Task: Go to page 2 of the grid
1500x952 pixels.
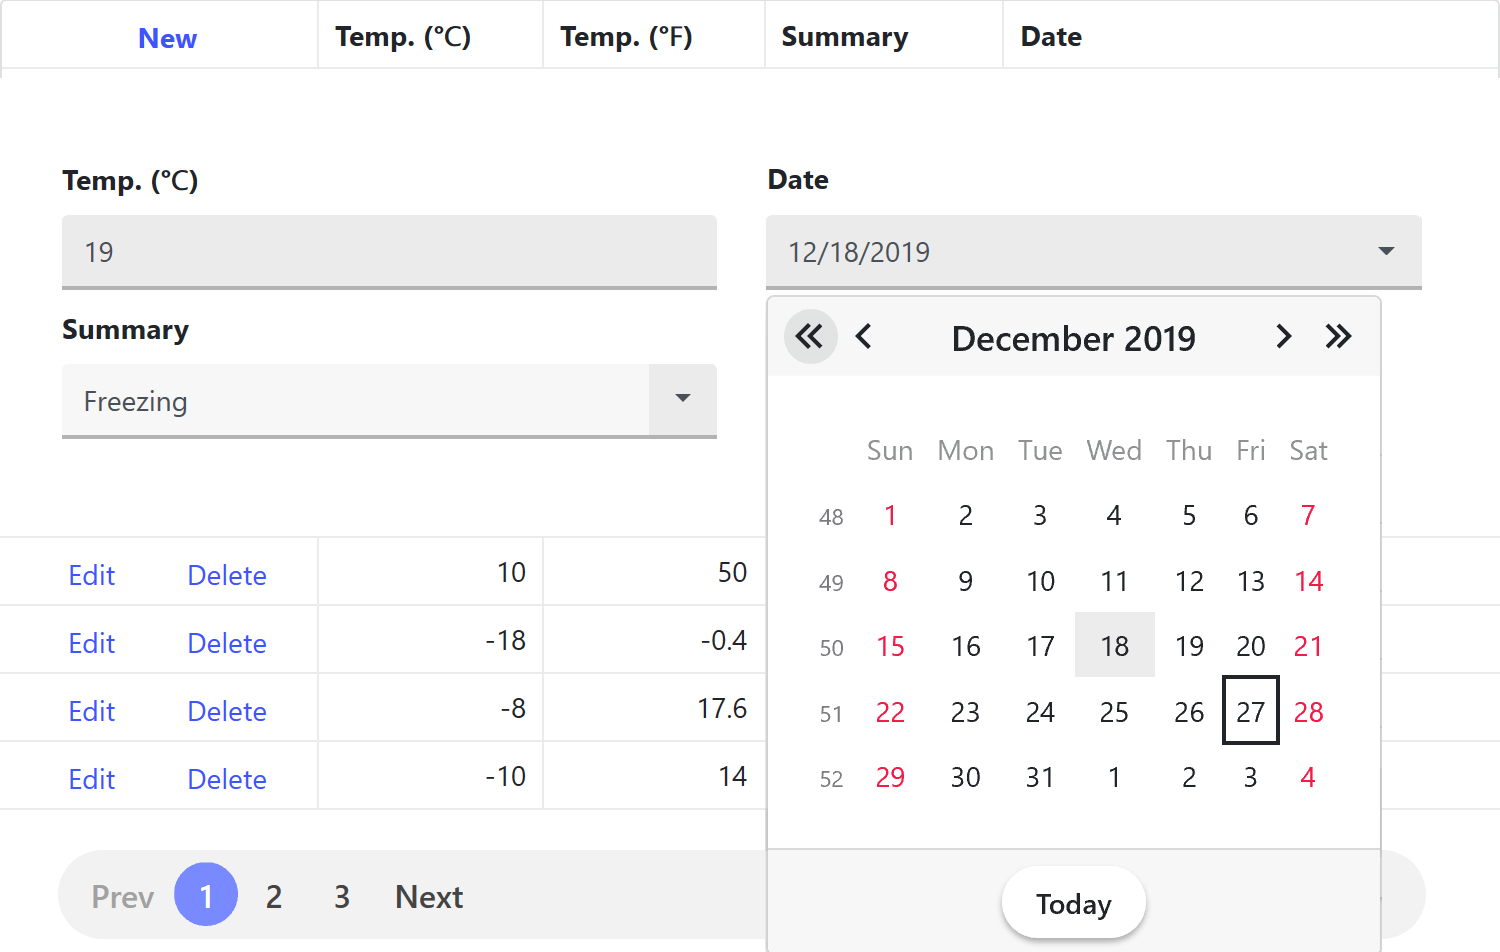Action: click(274, 896)
